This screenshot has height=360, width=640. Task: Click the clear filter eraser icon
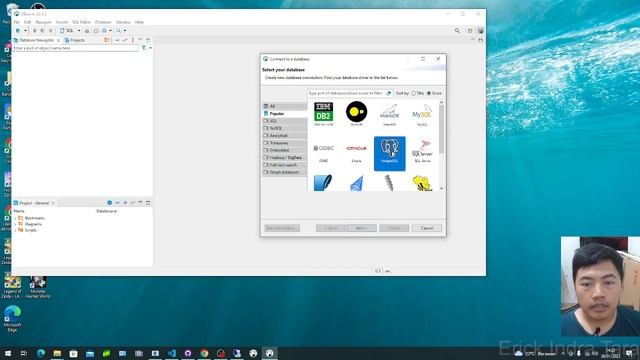pyautogui.click(x=389, y=93)
